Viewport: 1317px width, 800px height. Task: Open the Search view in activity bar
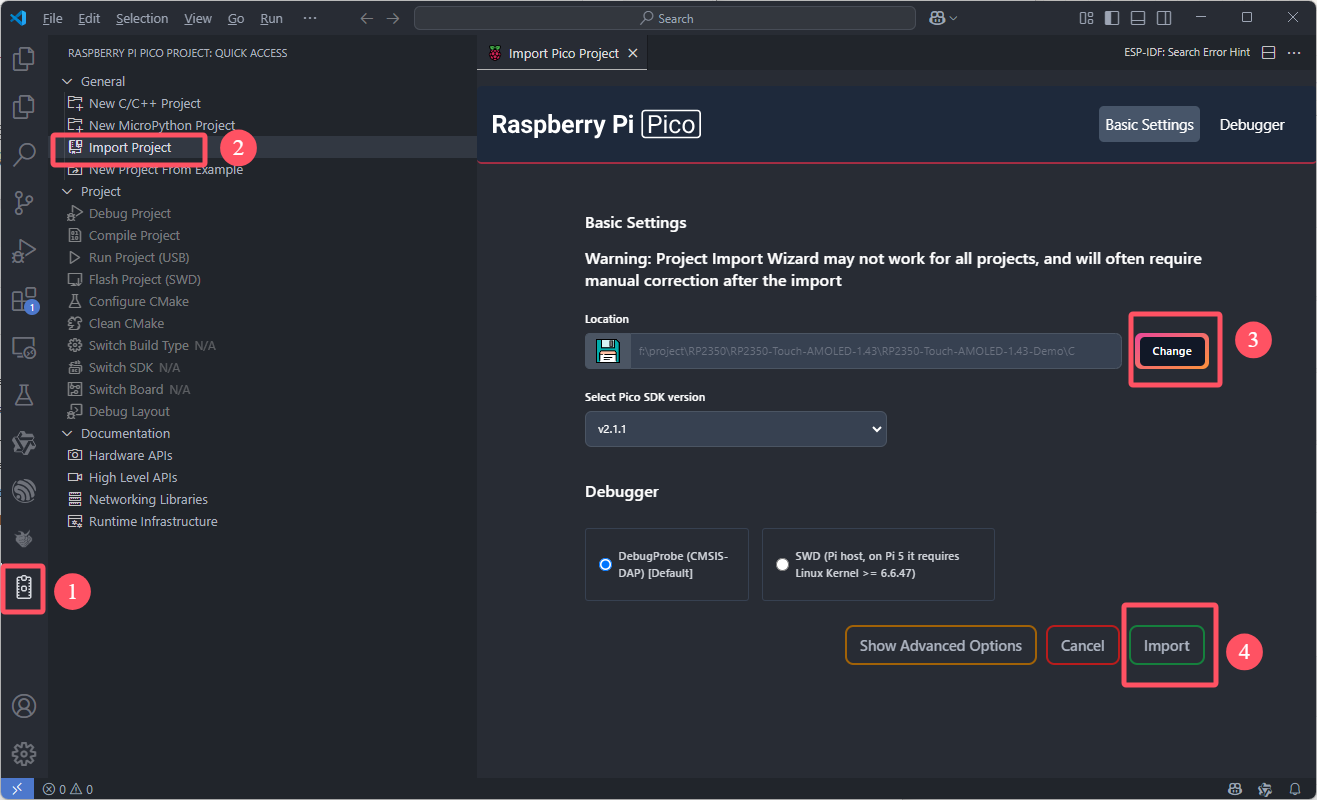click(x=24, y=155)
